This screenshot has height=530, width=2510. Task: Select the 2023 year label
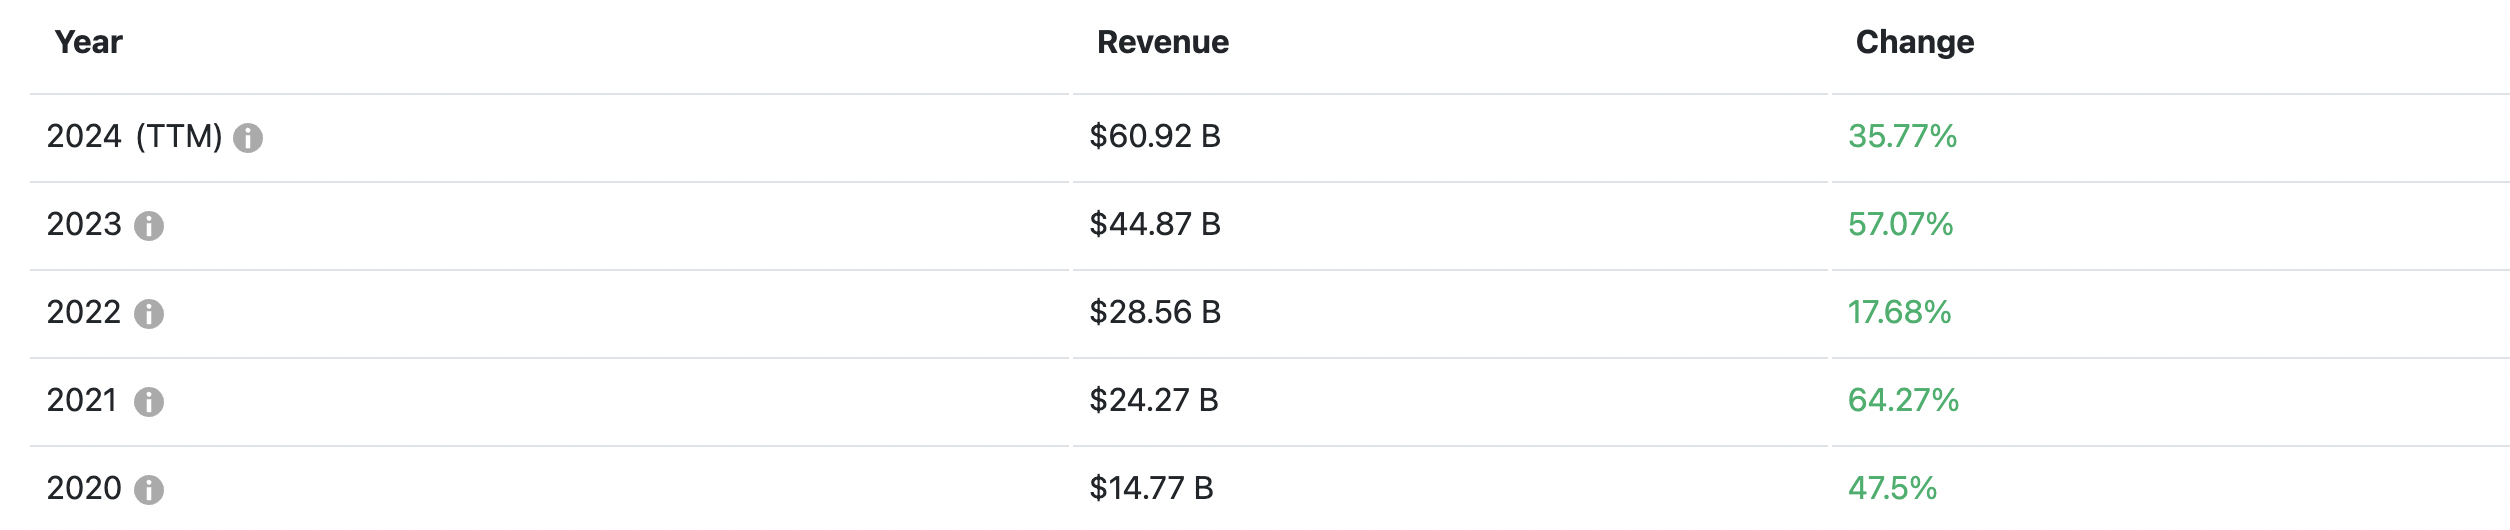84,224
